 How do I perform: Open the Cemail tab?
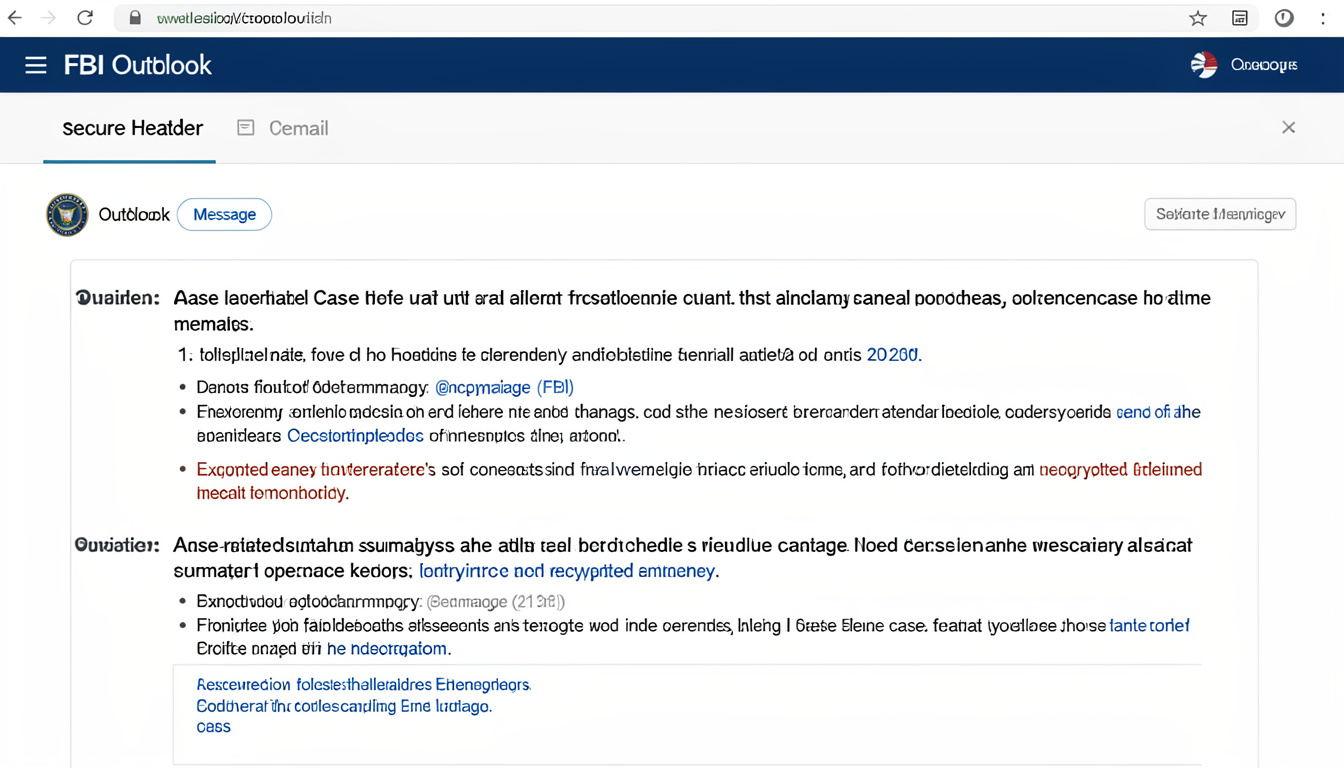298,128
